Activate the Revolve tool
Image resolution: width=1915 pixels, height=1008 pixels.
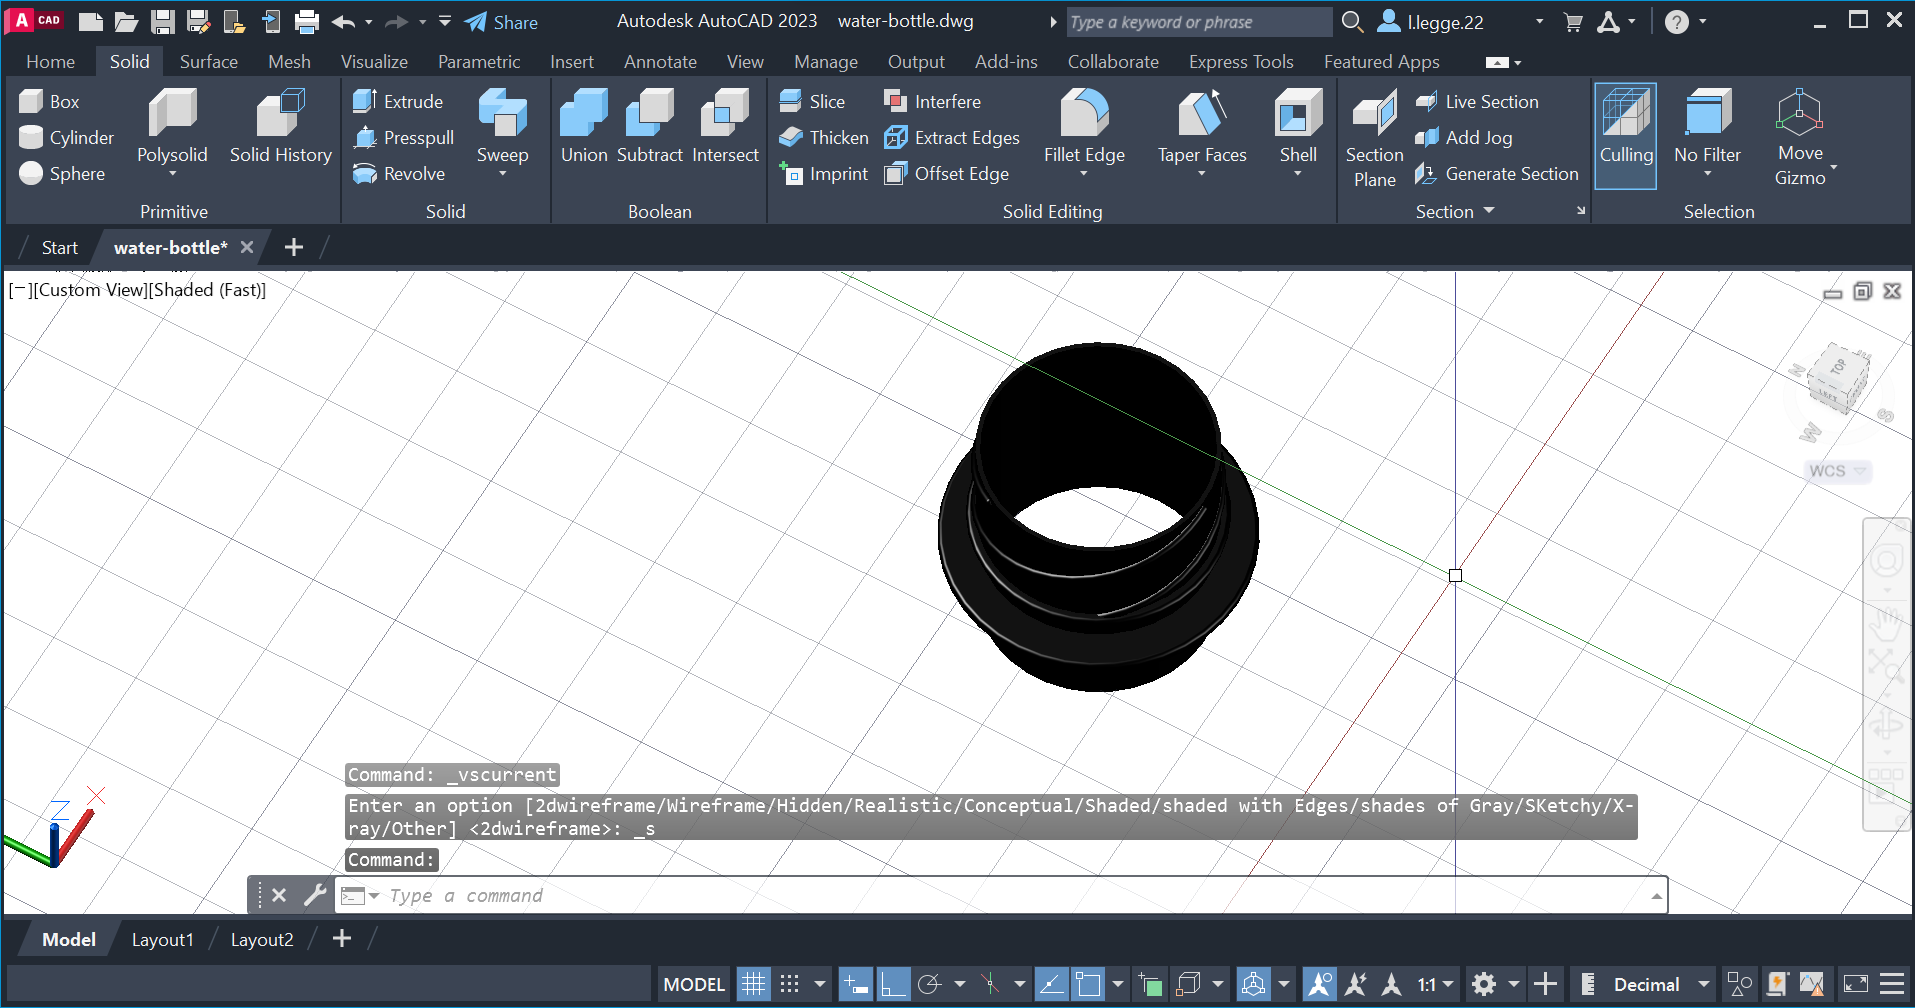(398, 173)
